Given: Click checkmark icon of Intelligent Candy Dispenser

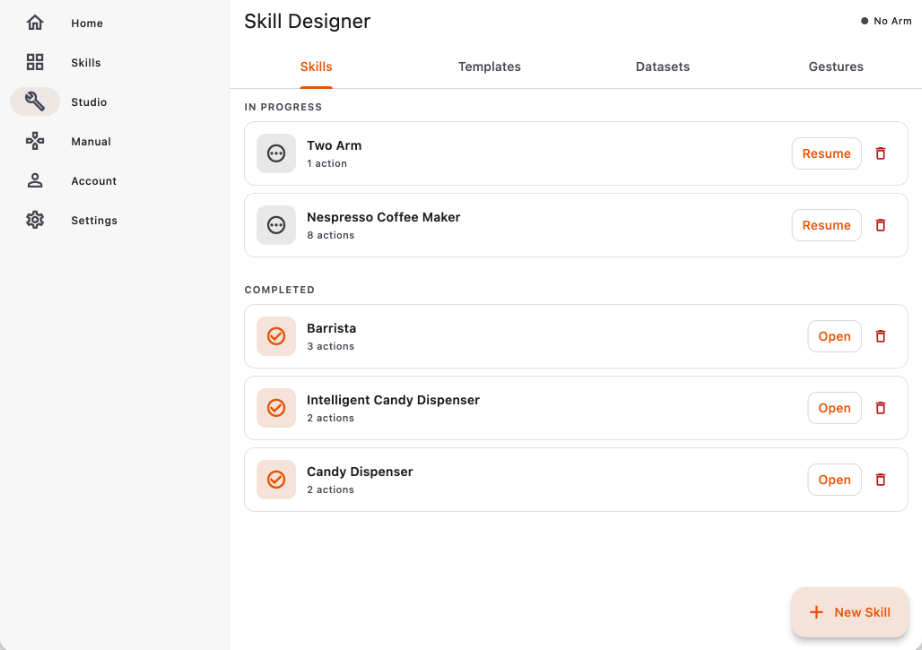Looking at the screenshot, I should coord(276,408).
